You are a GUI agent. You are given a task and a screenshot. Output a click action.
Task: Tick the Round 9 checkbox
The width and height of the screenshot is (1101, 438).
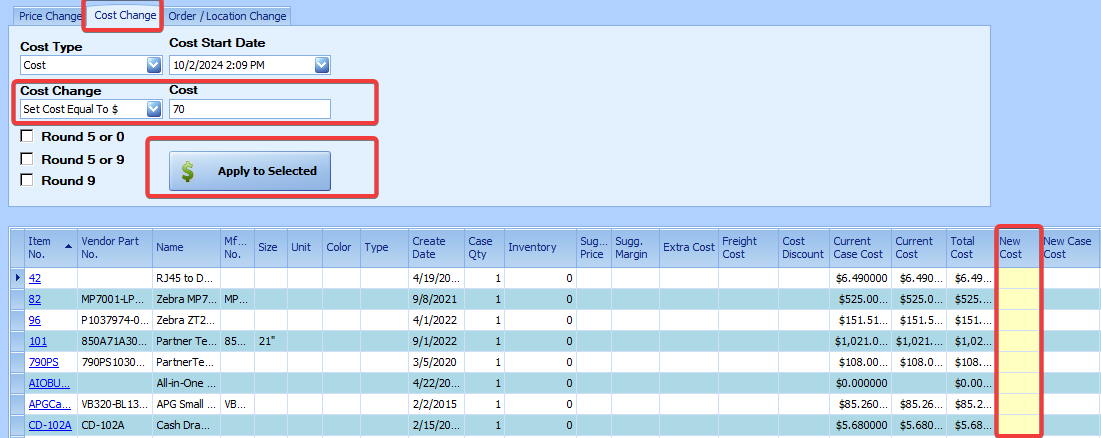click(x=28, y=180)
